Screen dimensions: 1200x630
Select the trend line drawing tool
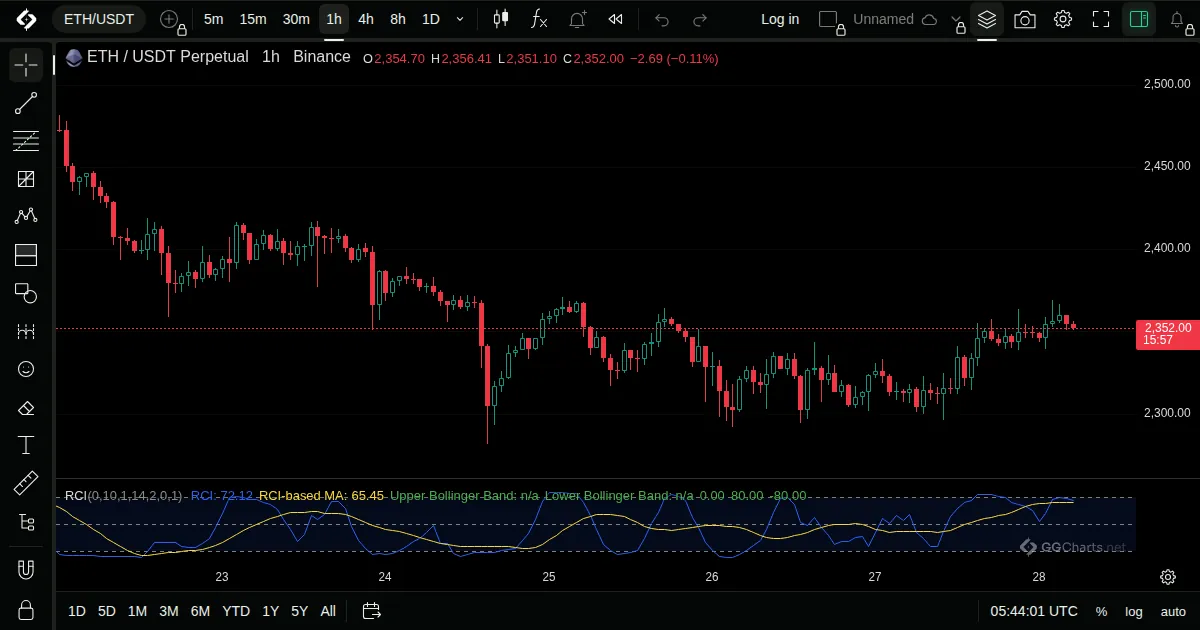click(x=26, y=103)
